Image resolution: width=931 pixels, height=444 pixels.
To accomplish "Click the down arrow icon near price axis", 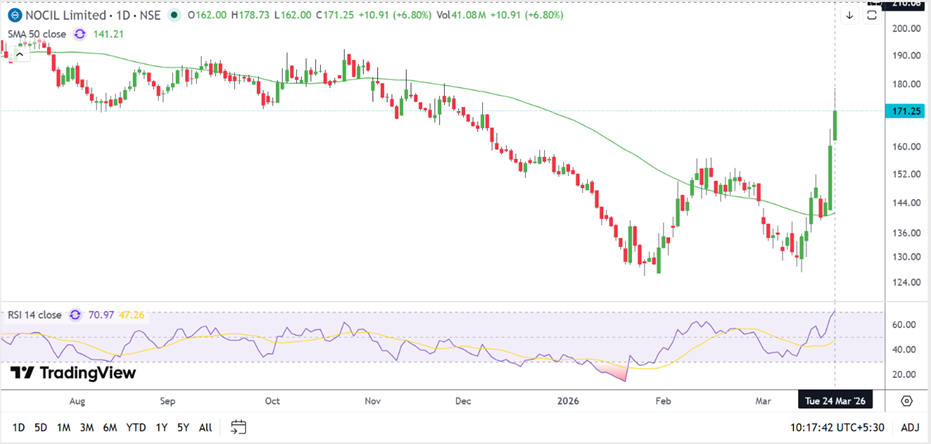I will (850, 15).
